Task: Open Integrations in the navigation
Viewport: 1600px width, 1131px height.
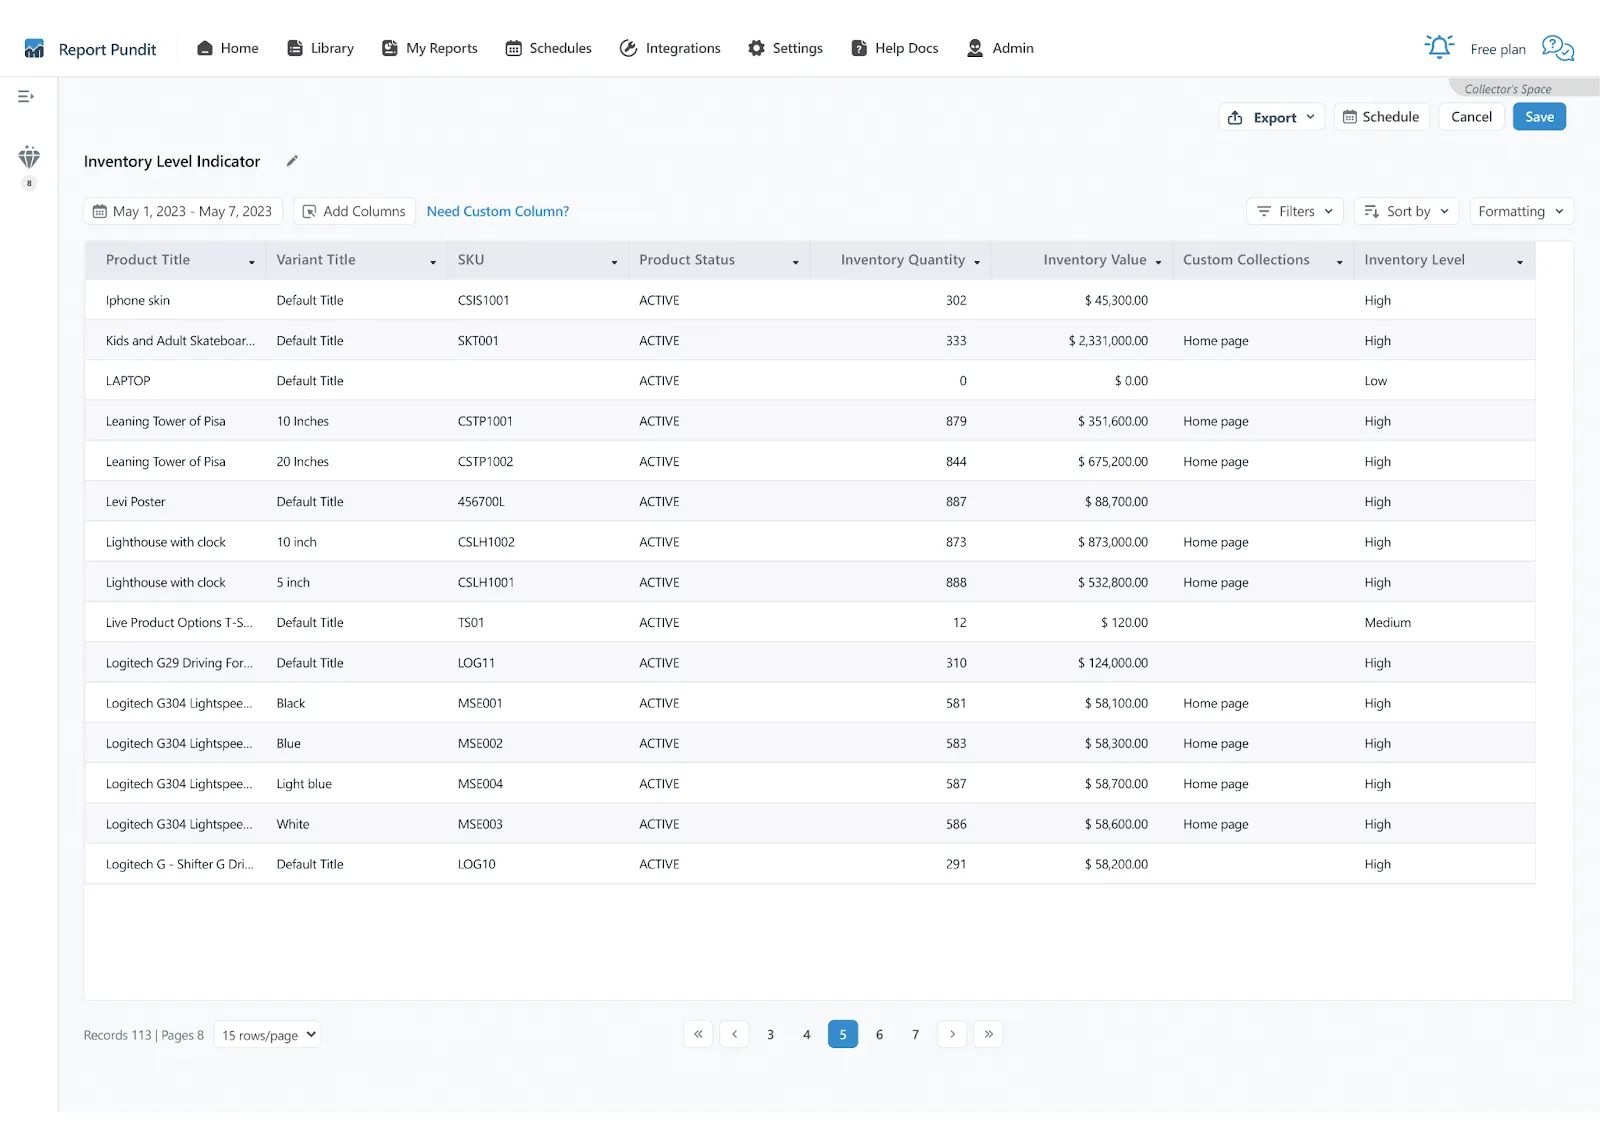Action: [670, 48]
